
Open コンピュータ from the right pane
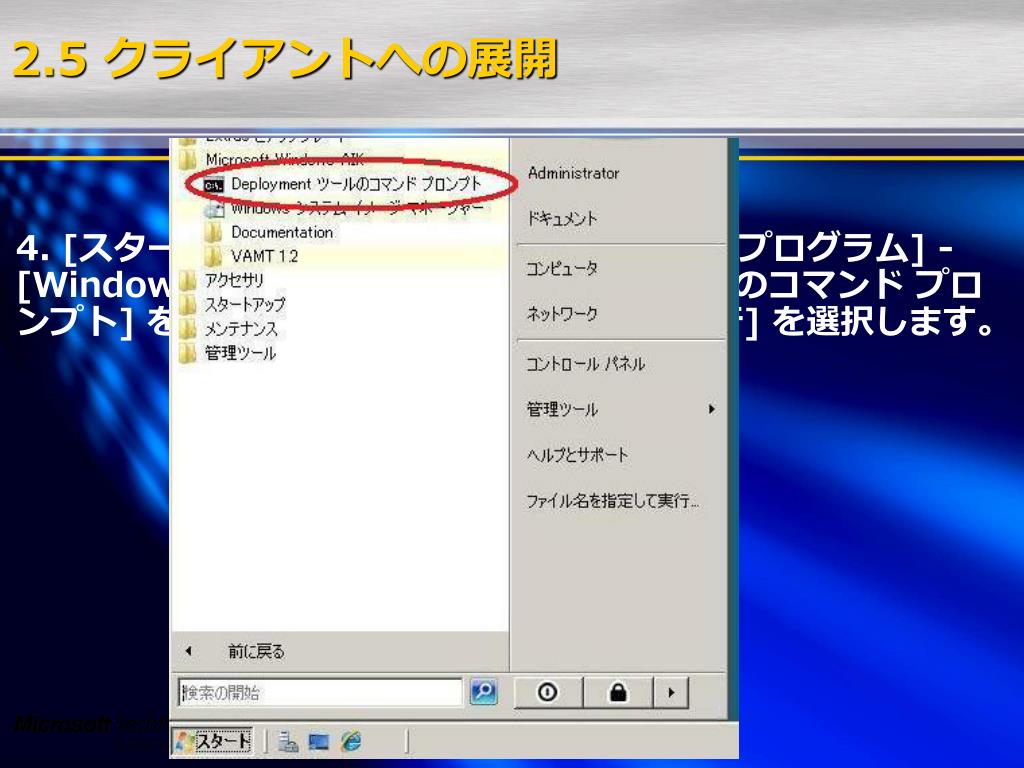562,268
